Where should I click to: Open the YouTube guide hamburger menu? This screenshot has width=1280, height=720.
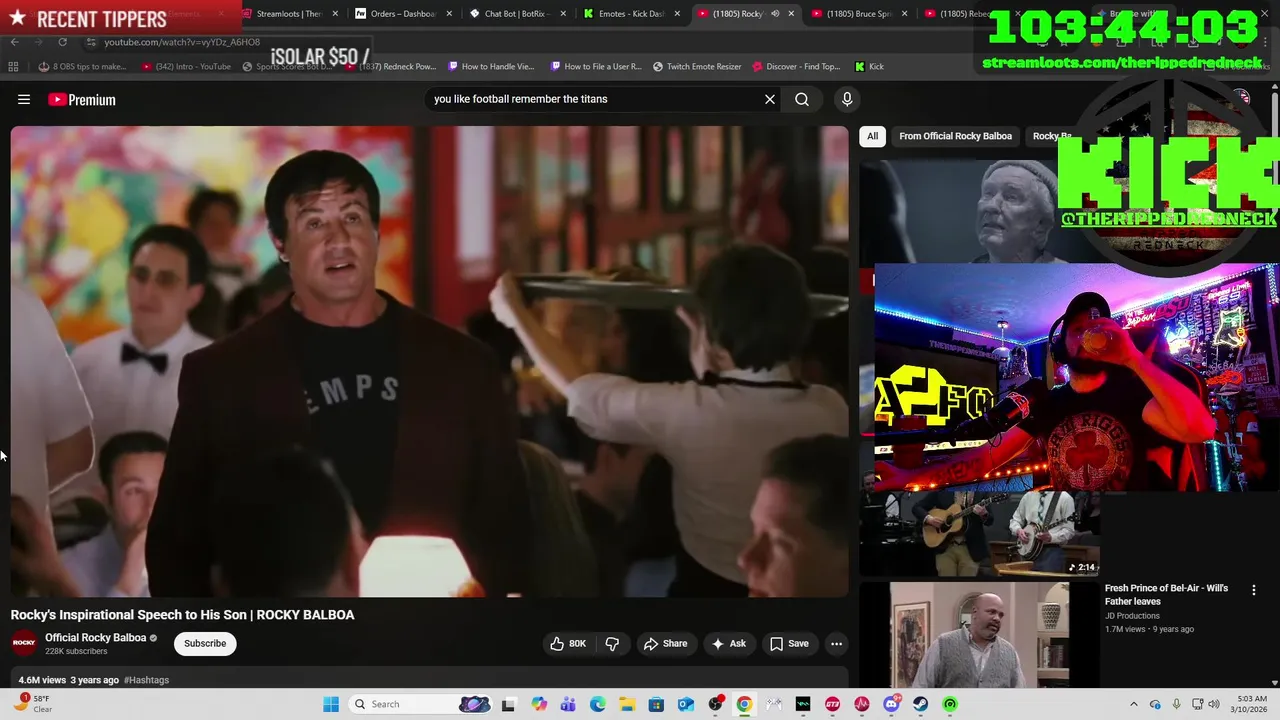[x=24, y=99]
